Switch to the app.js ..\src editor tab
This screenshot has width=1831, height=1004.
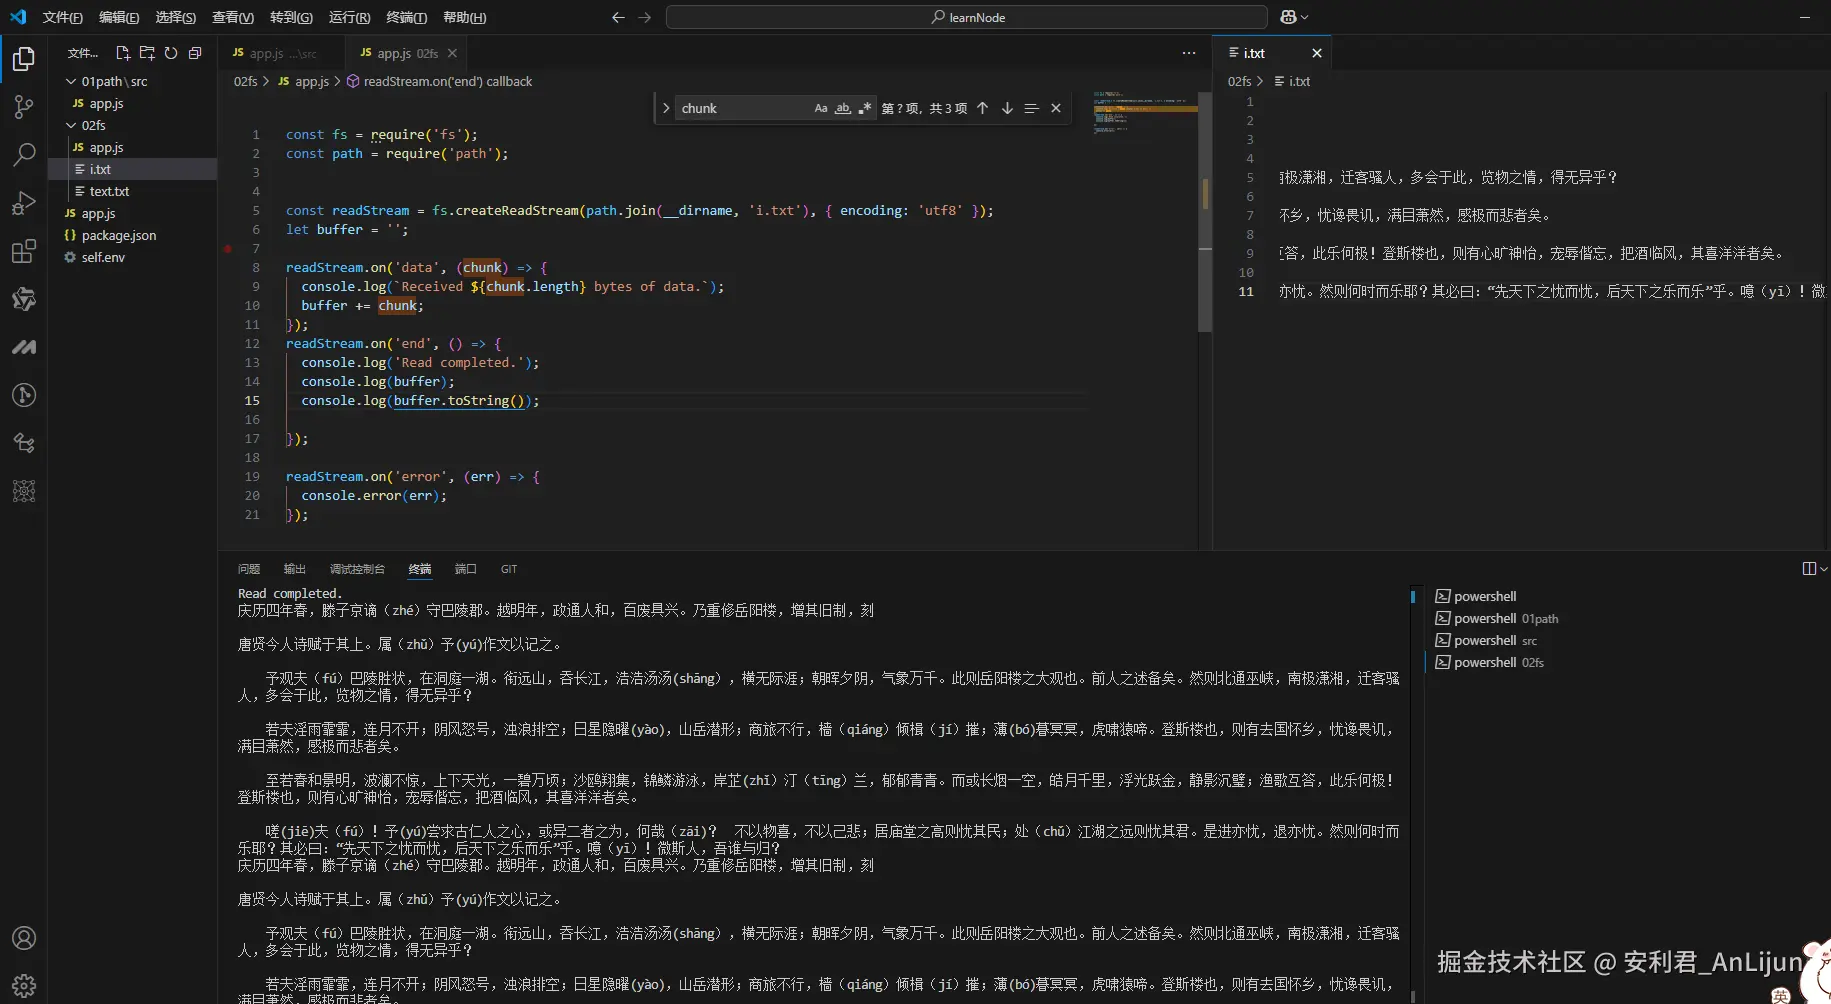[x=282, y=53]
